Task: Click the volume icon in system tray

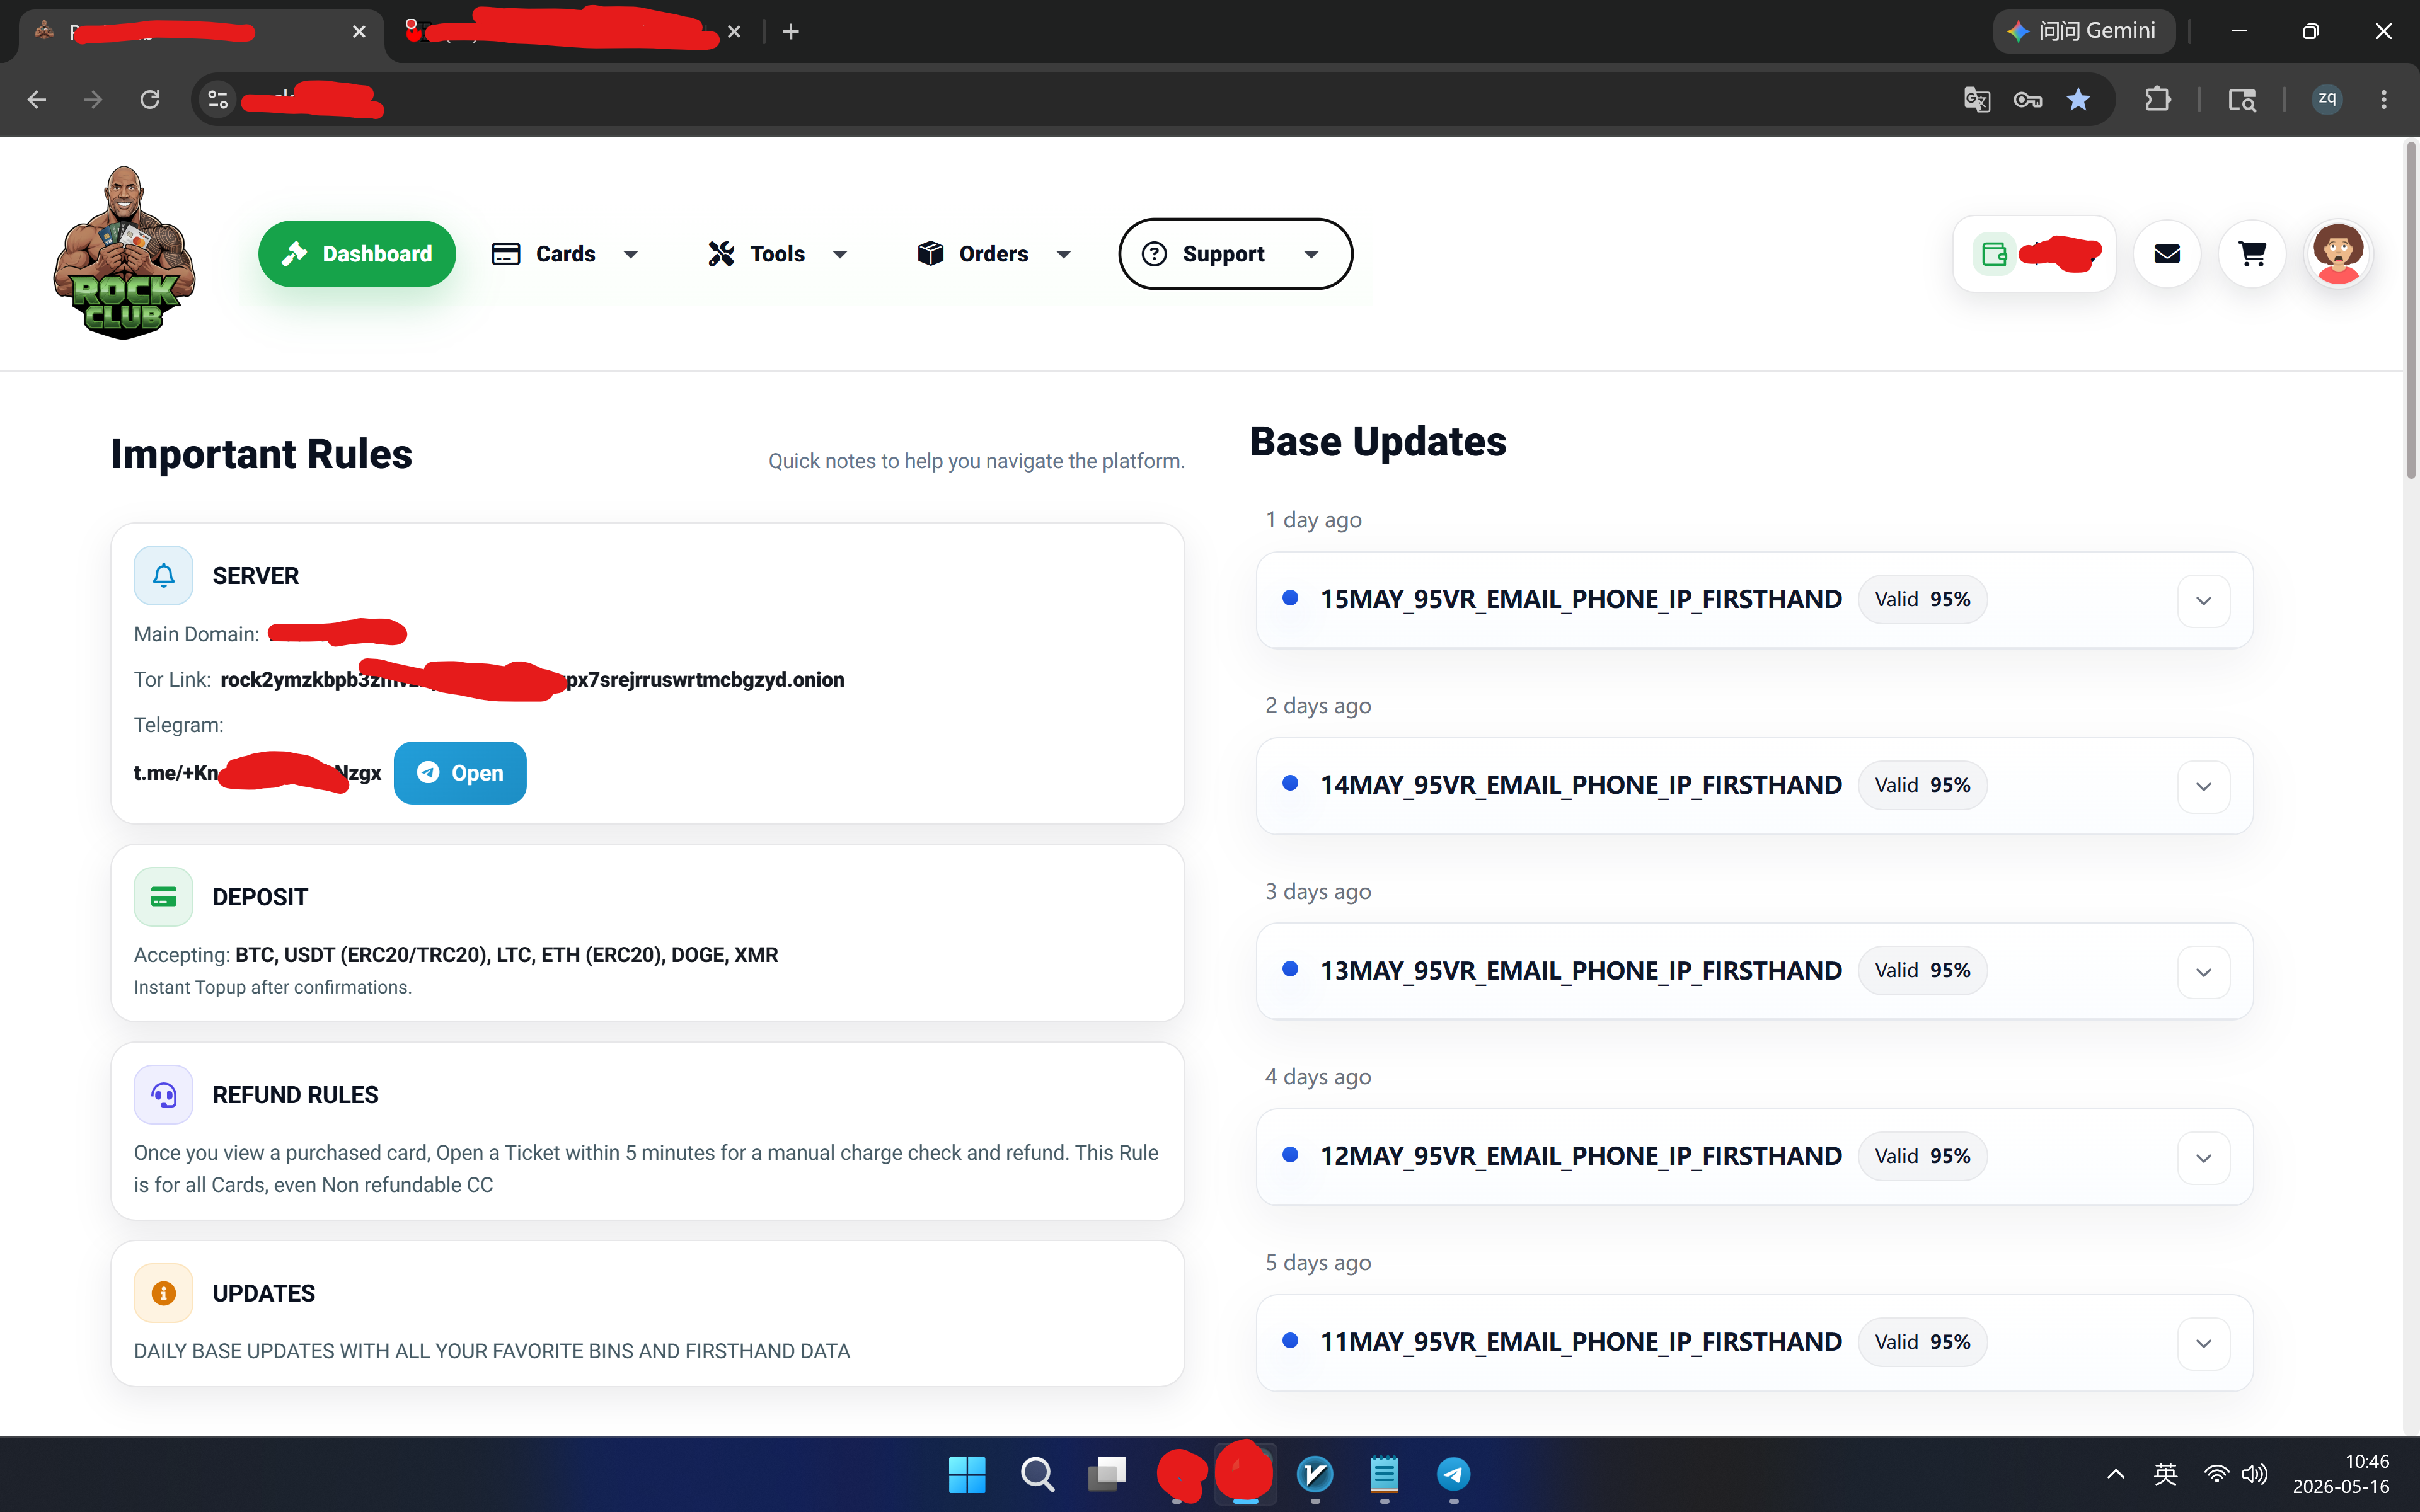Action: [2254, 1474]
